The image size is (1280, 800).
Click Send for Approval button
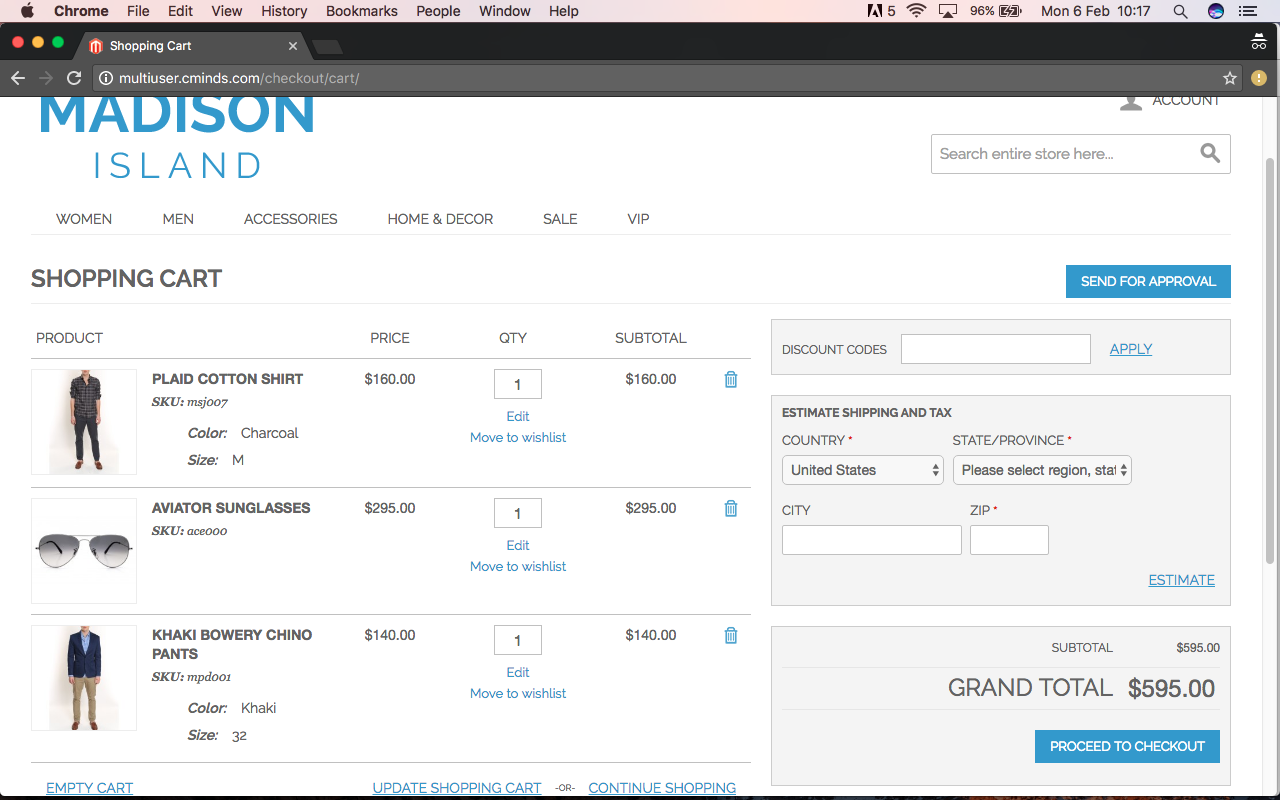1148,281
